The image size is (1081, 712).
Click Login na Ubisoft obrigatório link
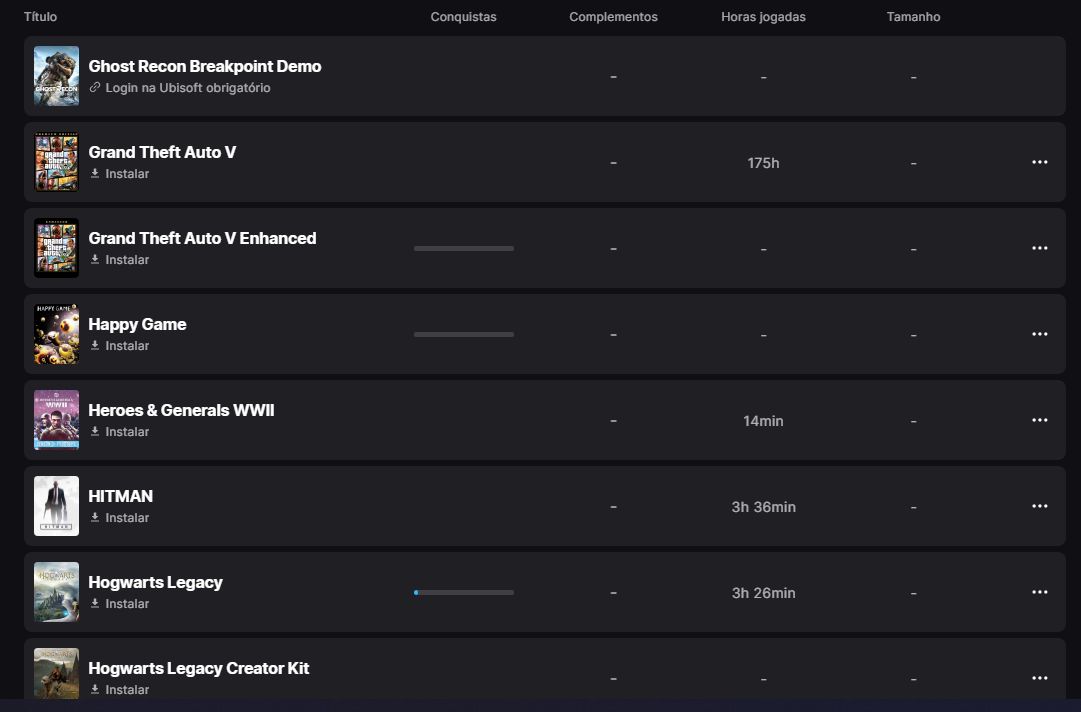tap(188, 88)
